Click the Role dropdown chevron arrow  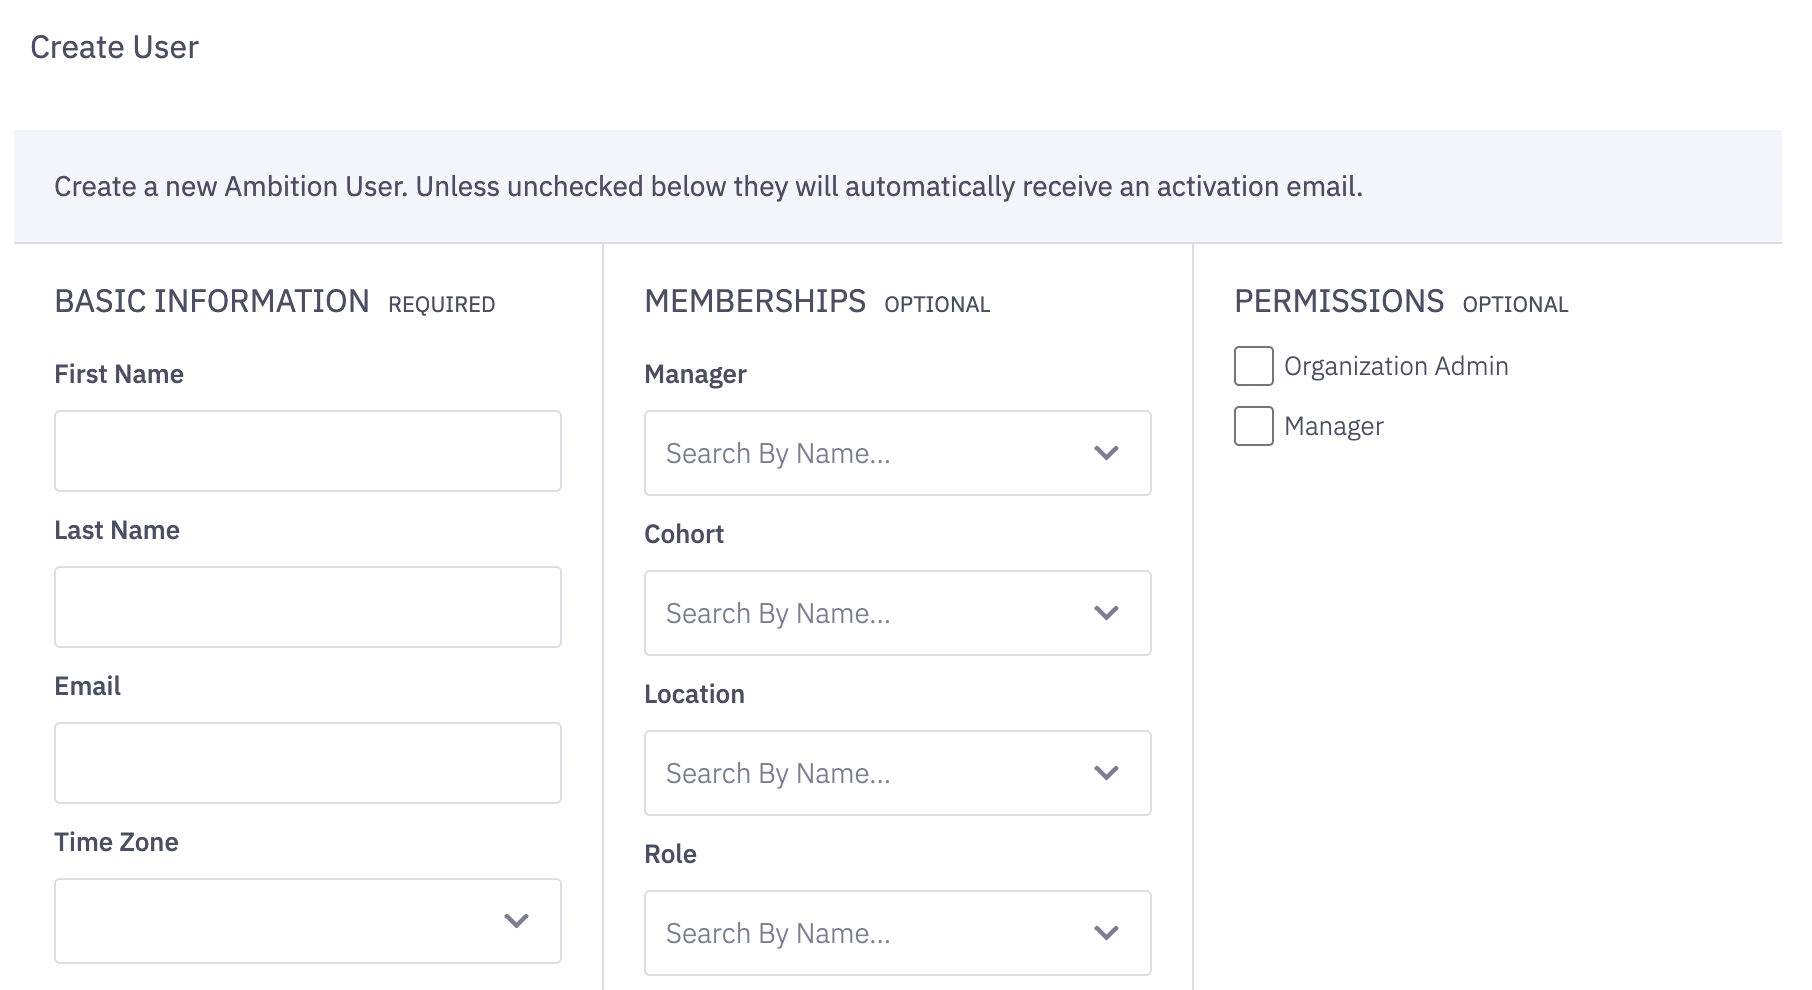pos(1106,933)
